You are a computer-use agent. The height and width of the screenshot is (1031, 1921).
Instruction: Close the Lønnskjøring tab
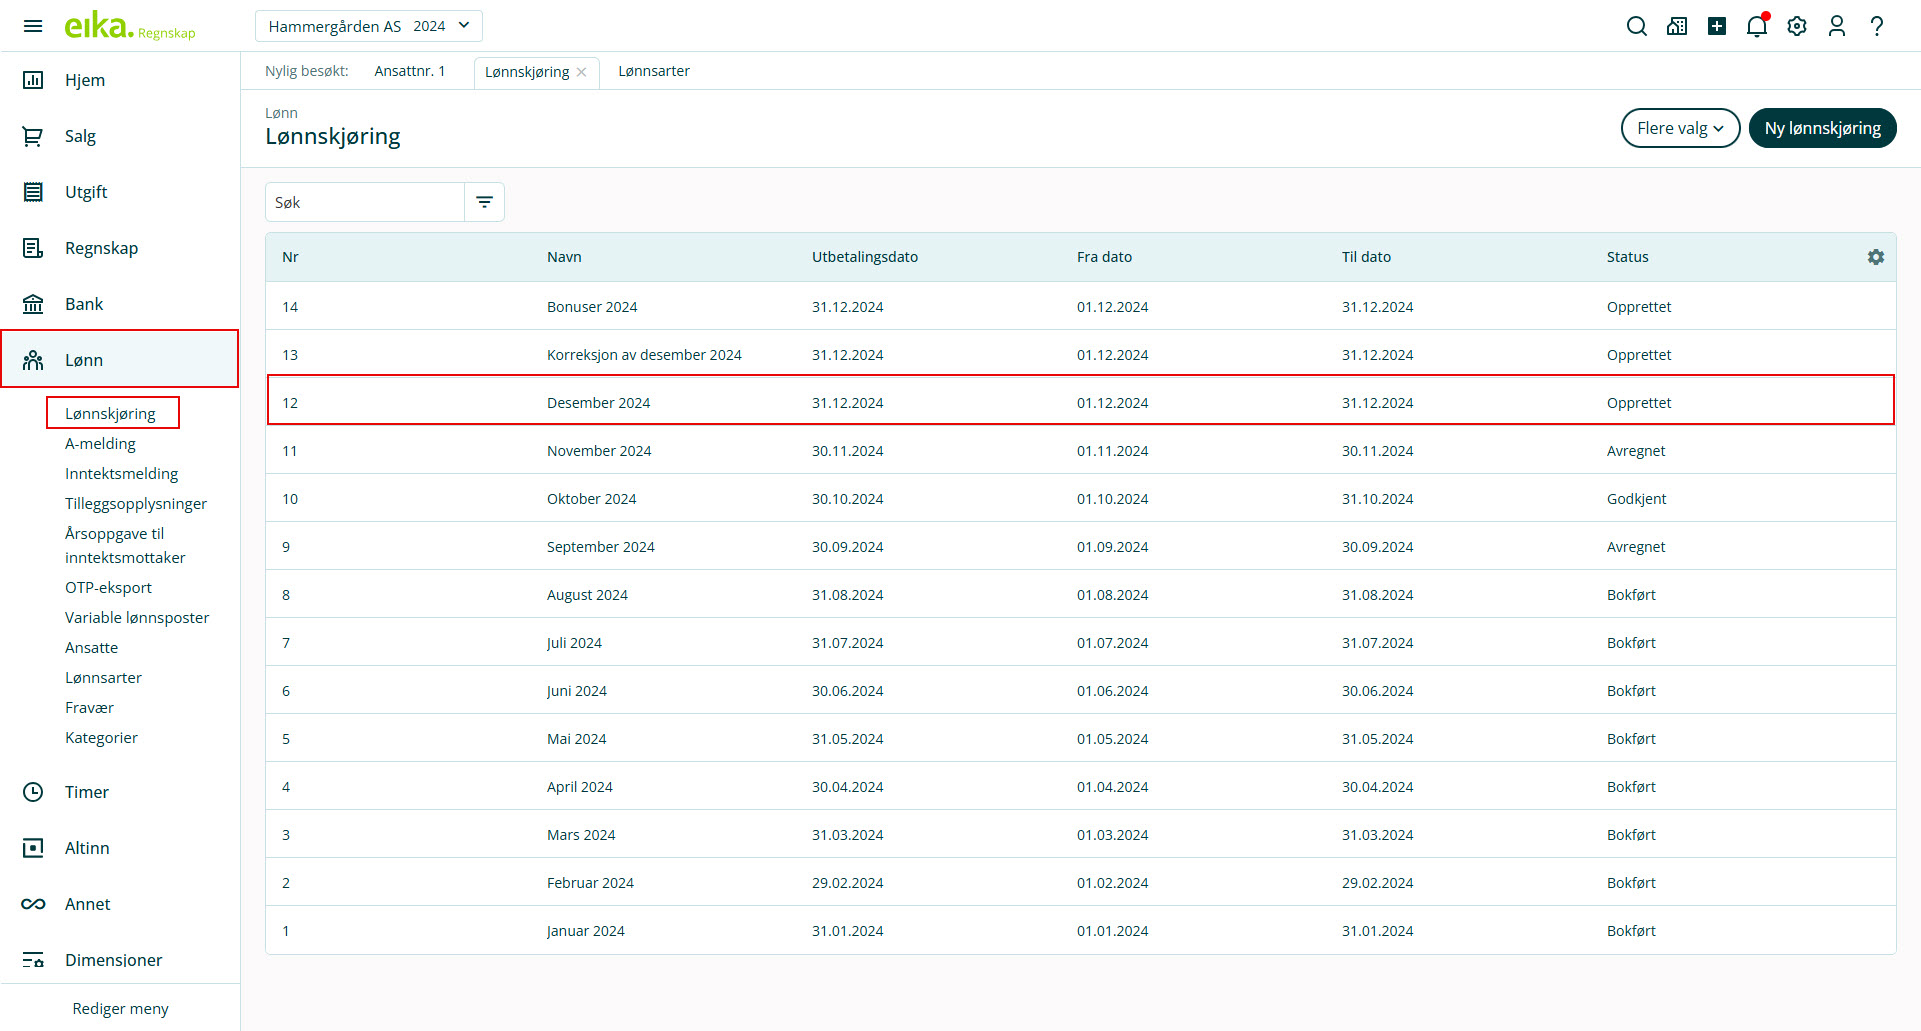pos(582,72)
